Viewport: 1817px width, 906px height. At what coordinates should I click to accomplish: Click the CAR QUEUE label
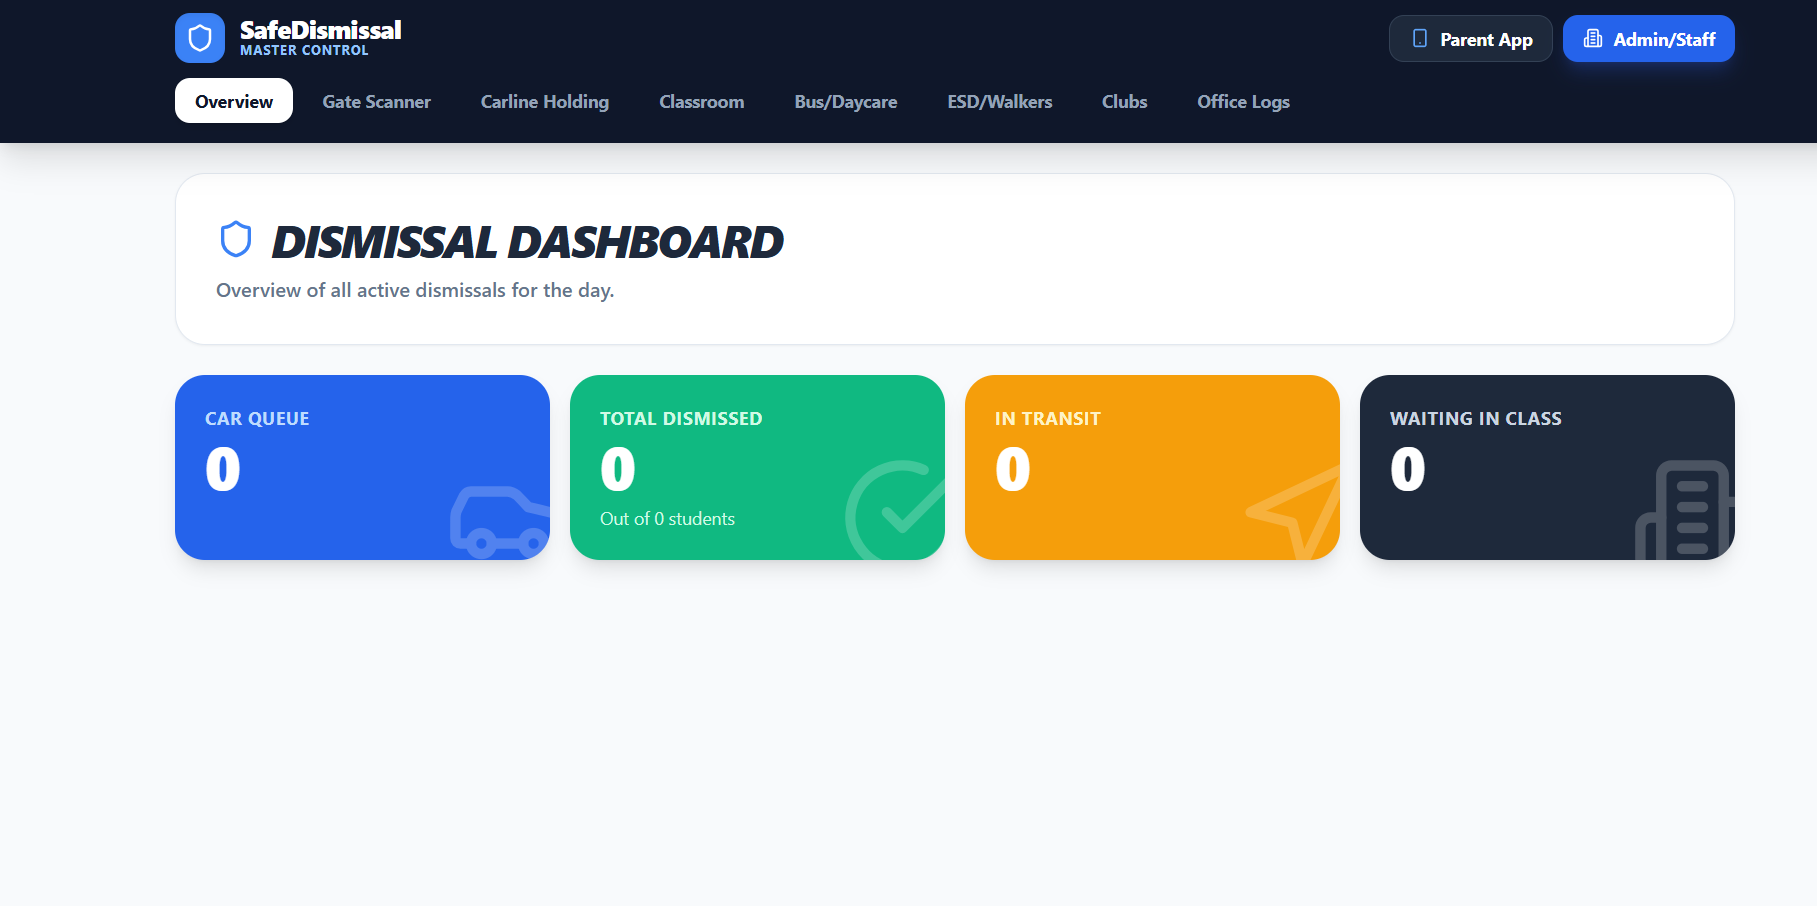(x=257, y=419)
